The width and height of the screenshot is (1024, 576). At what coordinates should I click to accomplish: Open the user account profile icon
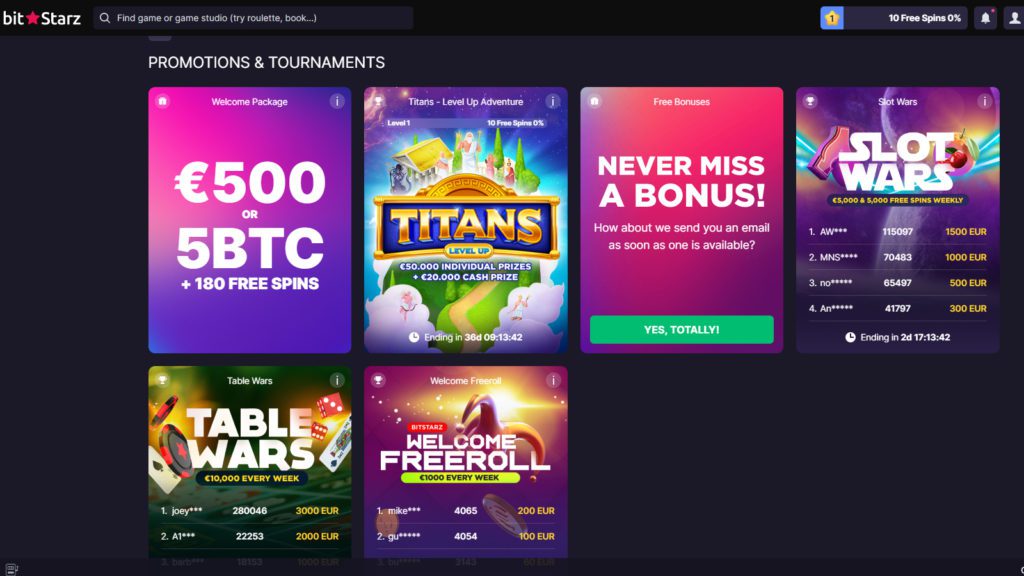tap(1014, 18)
